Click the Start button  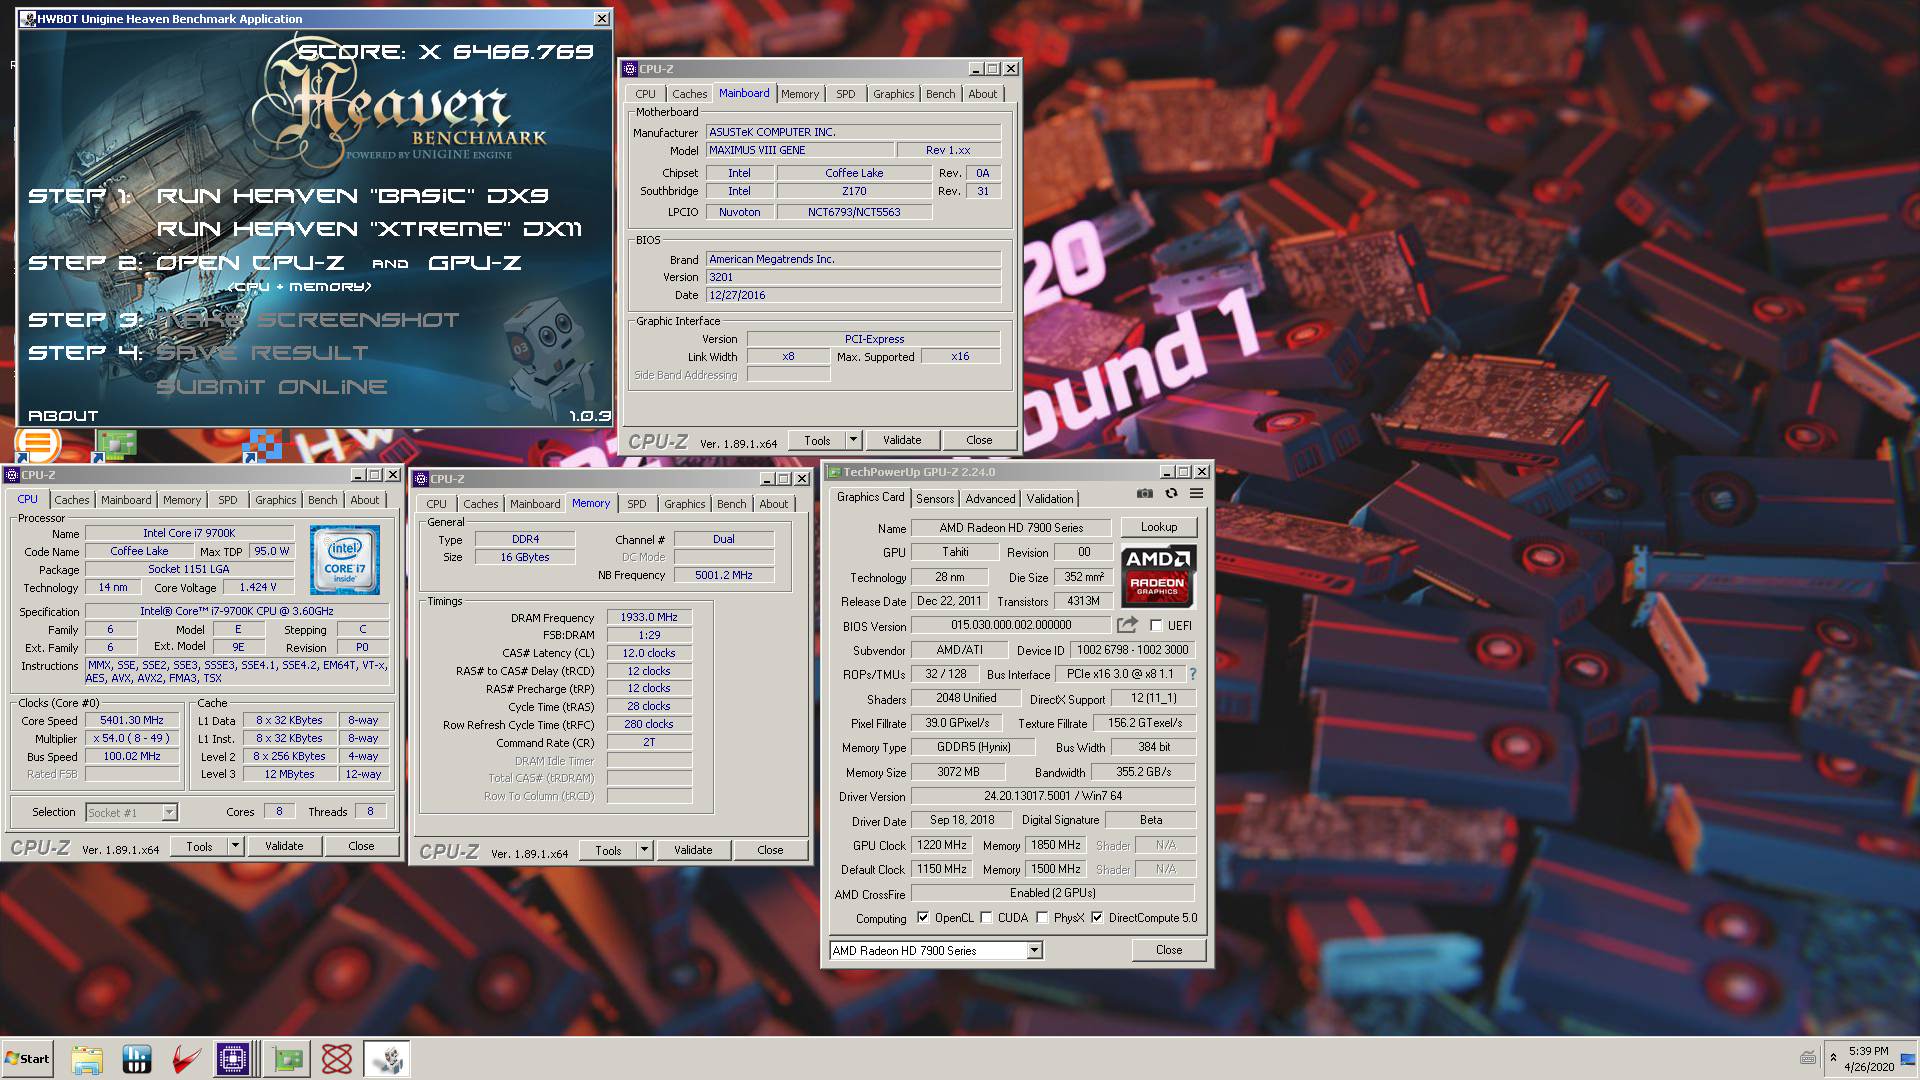tap(27, 1059)
